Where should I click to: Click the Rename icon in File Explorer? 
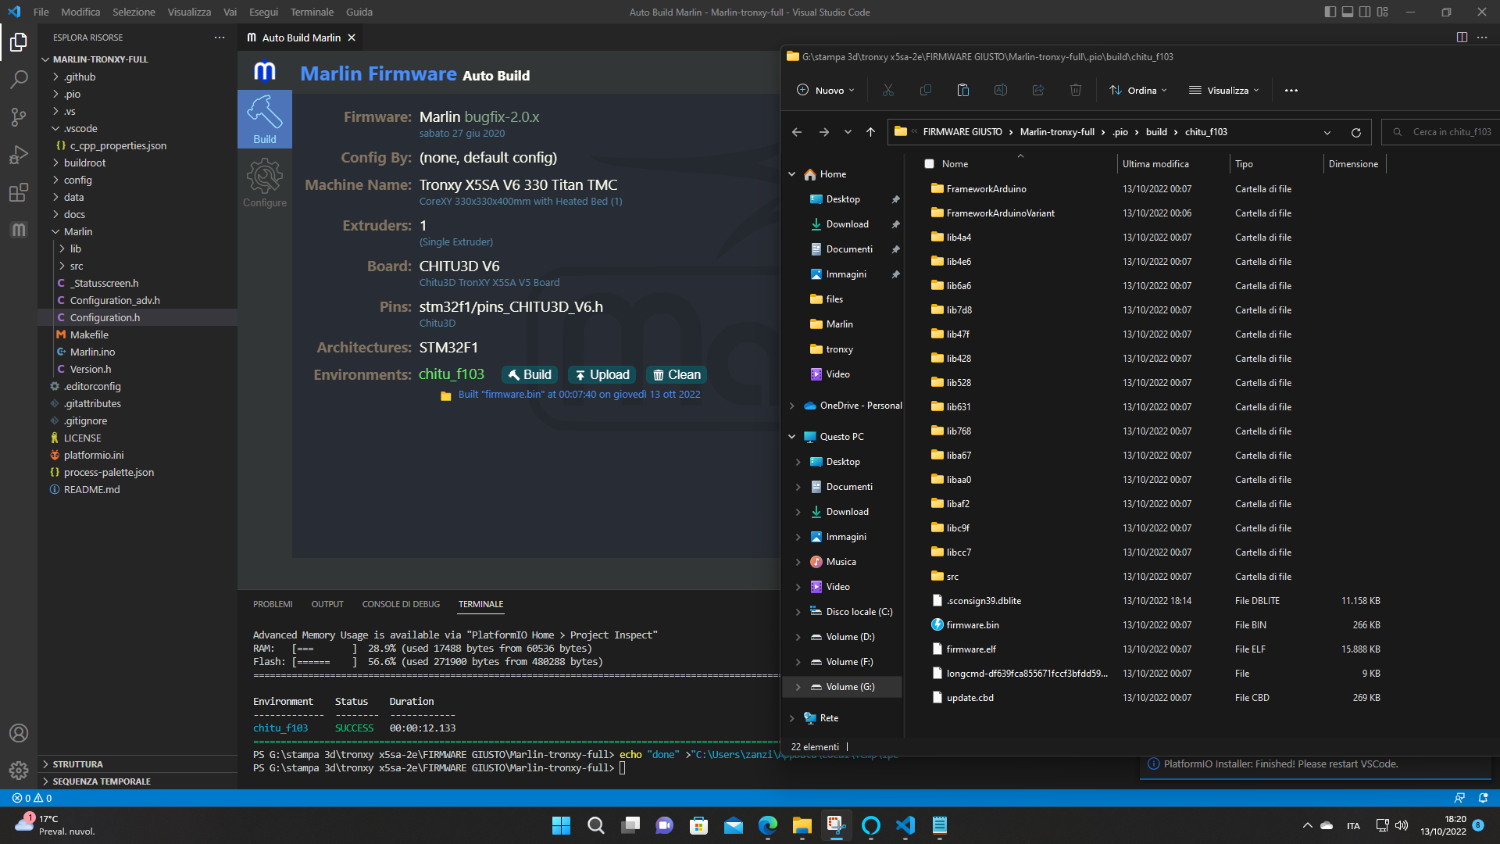coord(1000,90)
